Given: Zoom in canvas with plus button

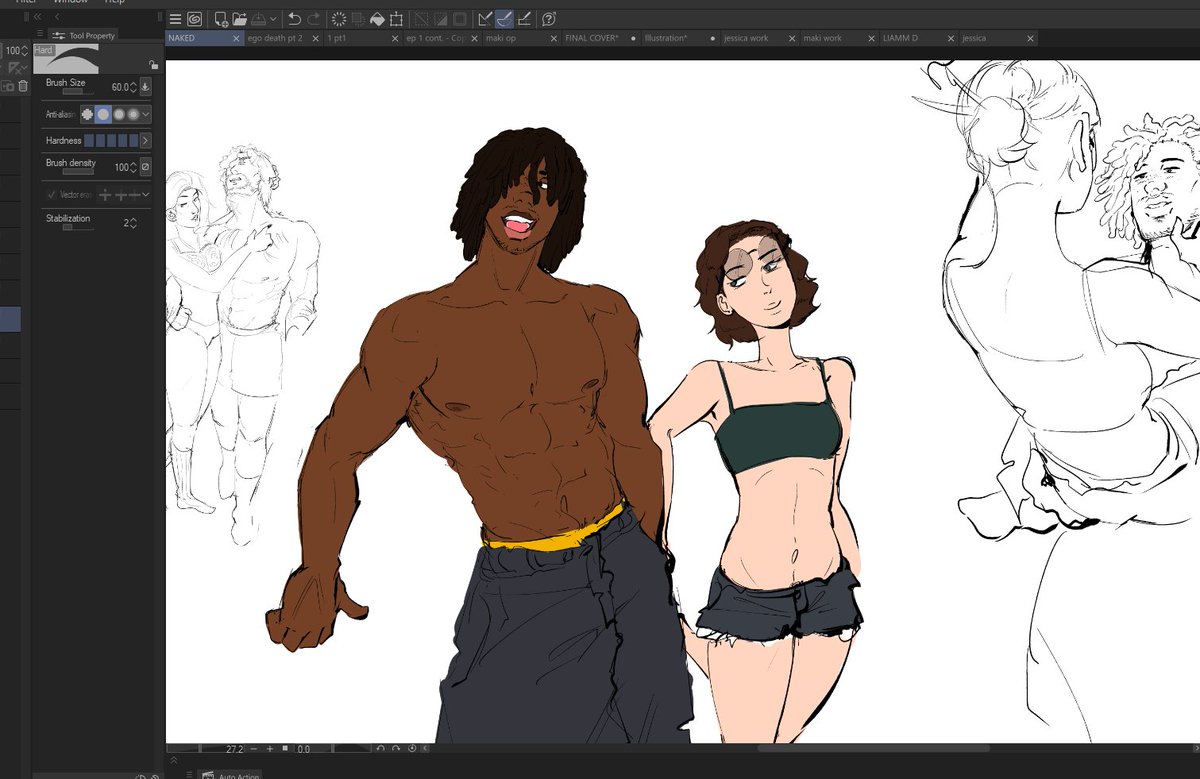Looking at the screenshot, I should click(x=269, y=748).
